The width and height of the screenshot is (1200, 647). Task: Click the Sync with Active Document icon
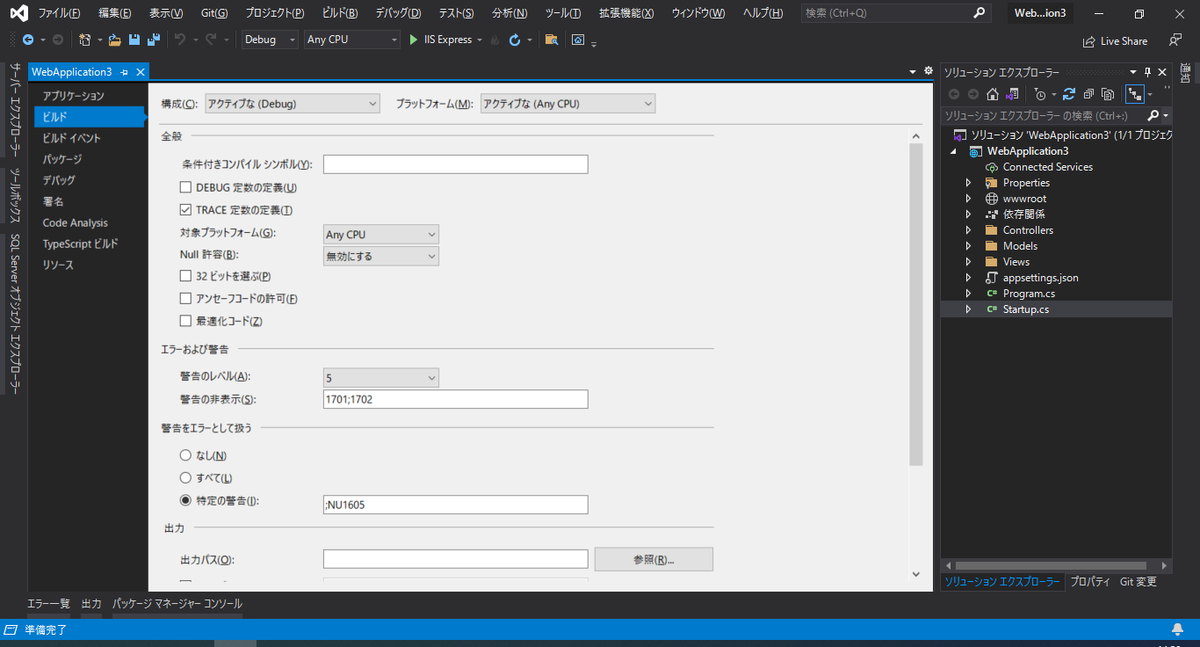tap(1069, 94)
